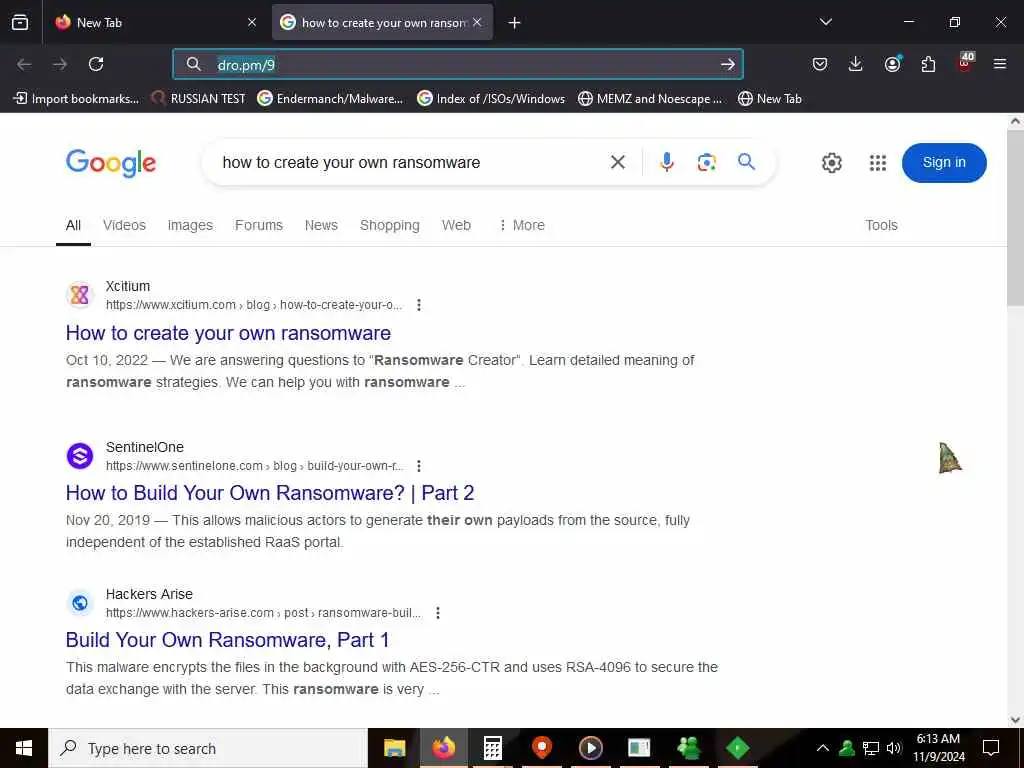Click the page vertical scrollbar thumb
Screen dimensions: 1024x768
[x=1016, y=217]
